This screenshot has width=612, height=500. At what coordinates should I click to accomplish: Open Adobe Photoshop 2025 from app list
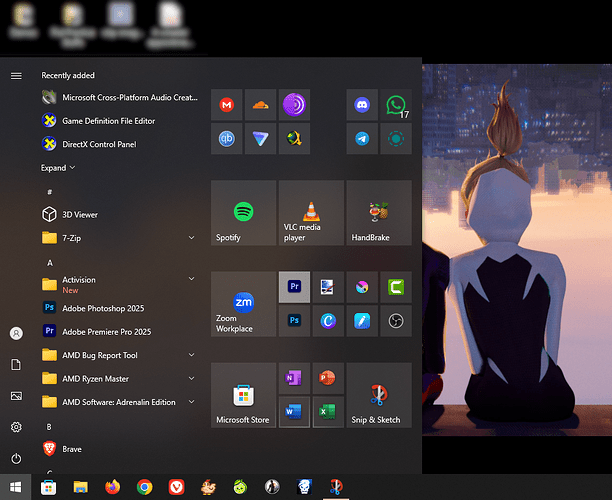tap(105, 308)
